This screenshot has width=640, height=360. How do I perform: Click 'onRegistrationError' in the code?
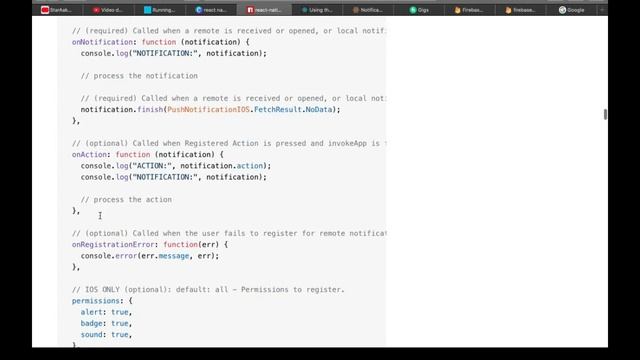[113, 244]
